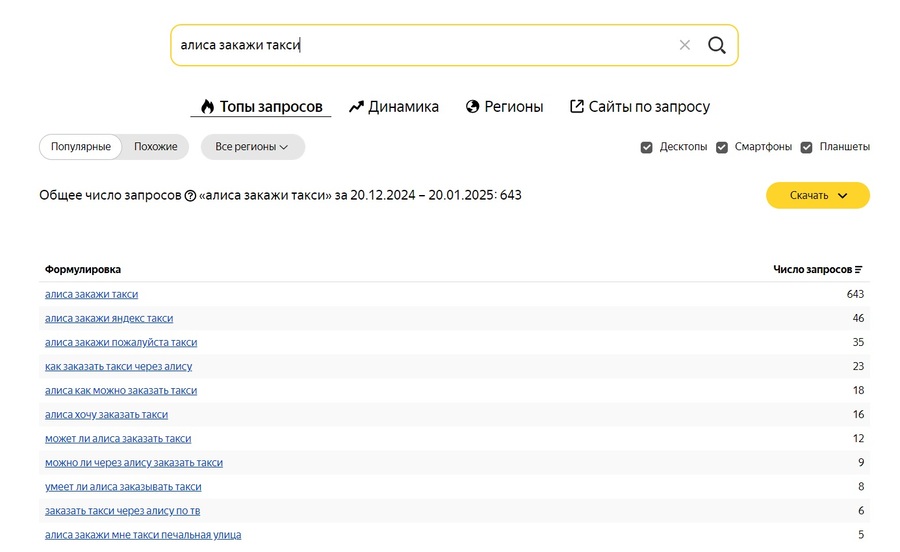This screenshot has width=900, height=552.
Task: Switch to the Регионы tab
Action: (x=504, y=107)
